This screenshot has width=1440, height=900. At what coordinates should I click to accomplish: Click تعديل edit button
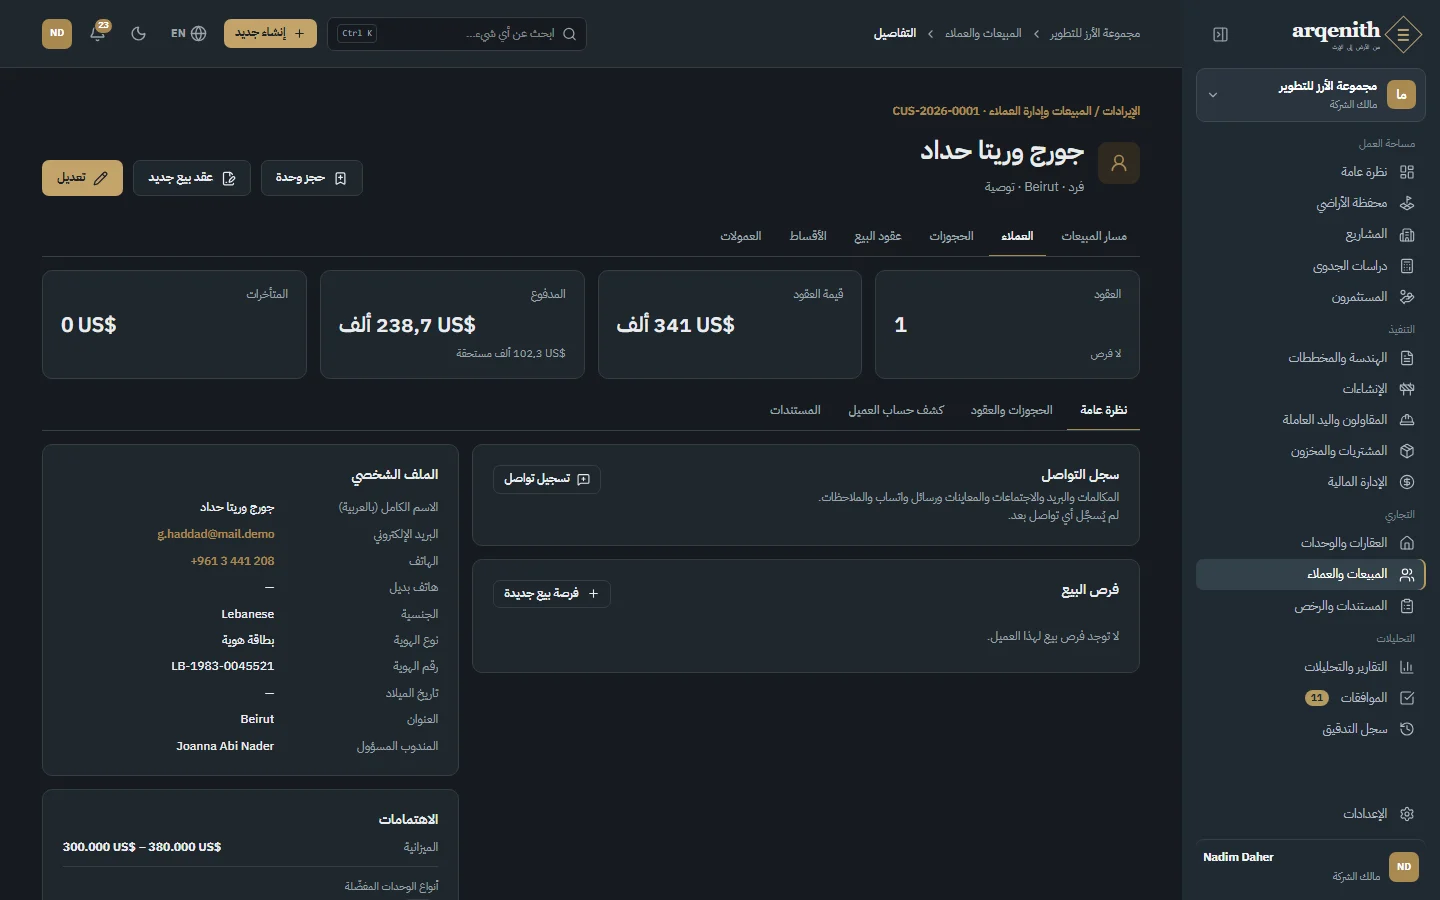pyautogui.click(x=82, y=178)
